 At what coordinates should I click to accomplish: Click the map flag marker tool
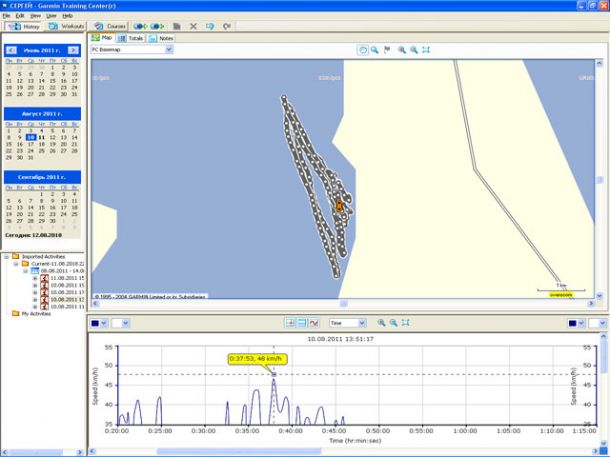tap(387, 49)
